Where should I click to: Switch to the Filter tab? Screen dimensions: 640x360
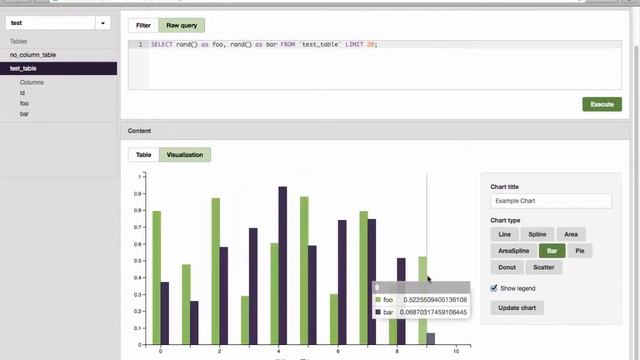[x=143, y=25]
